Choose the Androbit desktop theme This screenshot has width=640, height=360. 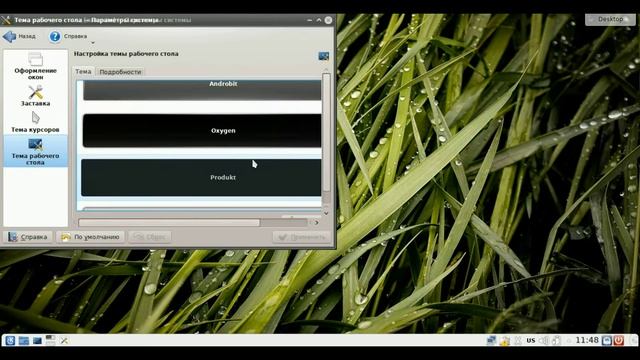tap(202, 90)
